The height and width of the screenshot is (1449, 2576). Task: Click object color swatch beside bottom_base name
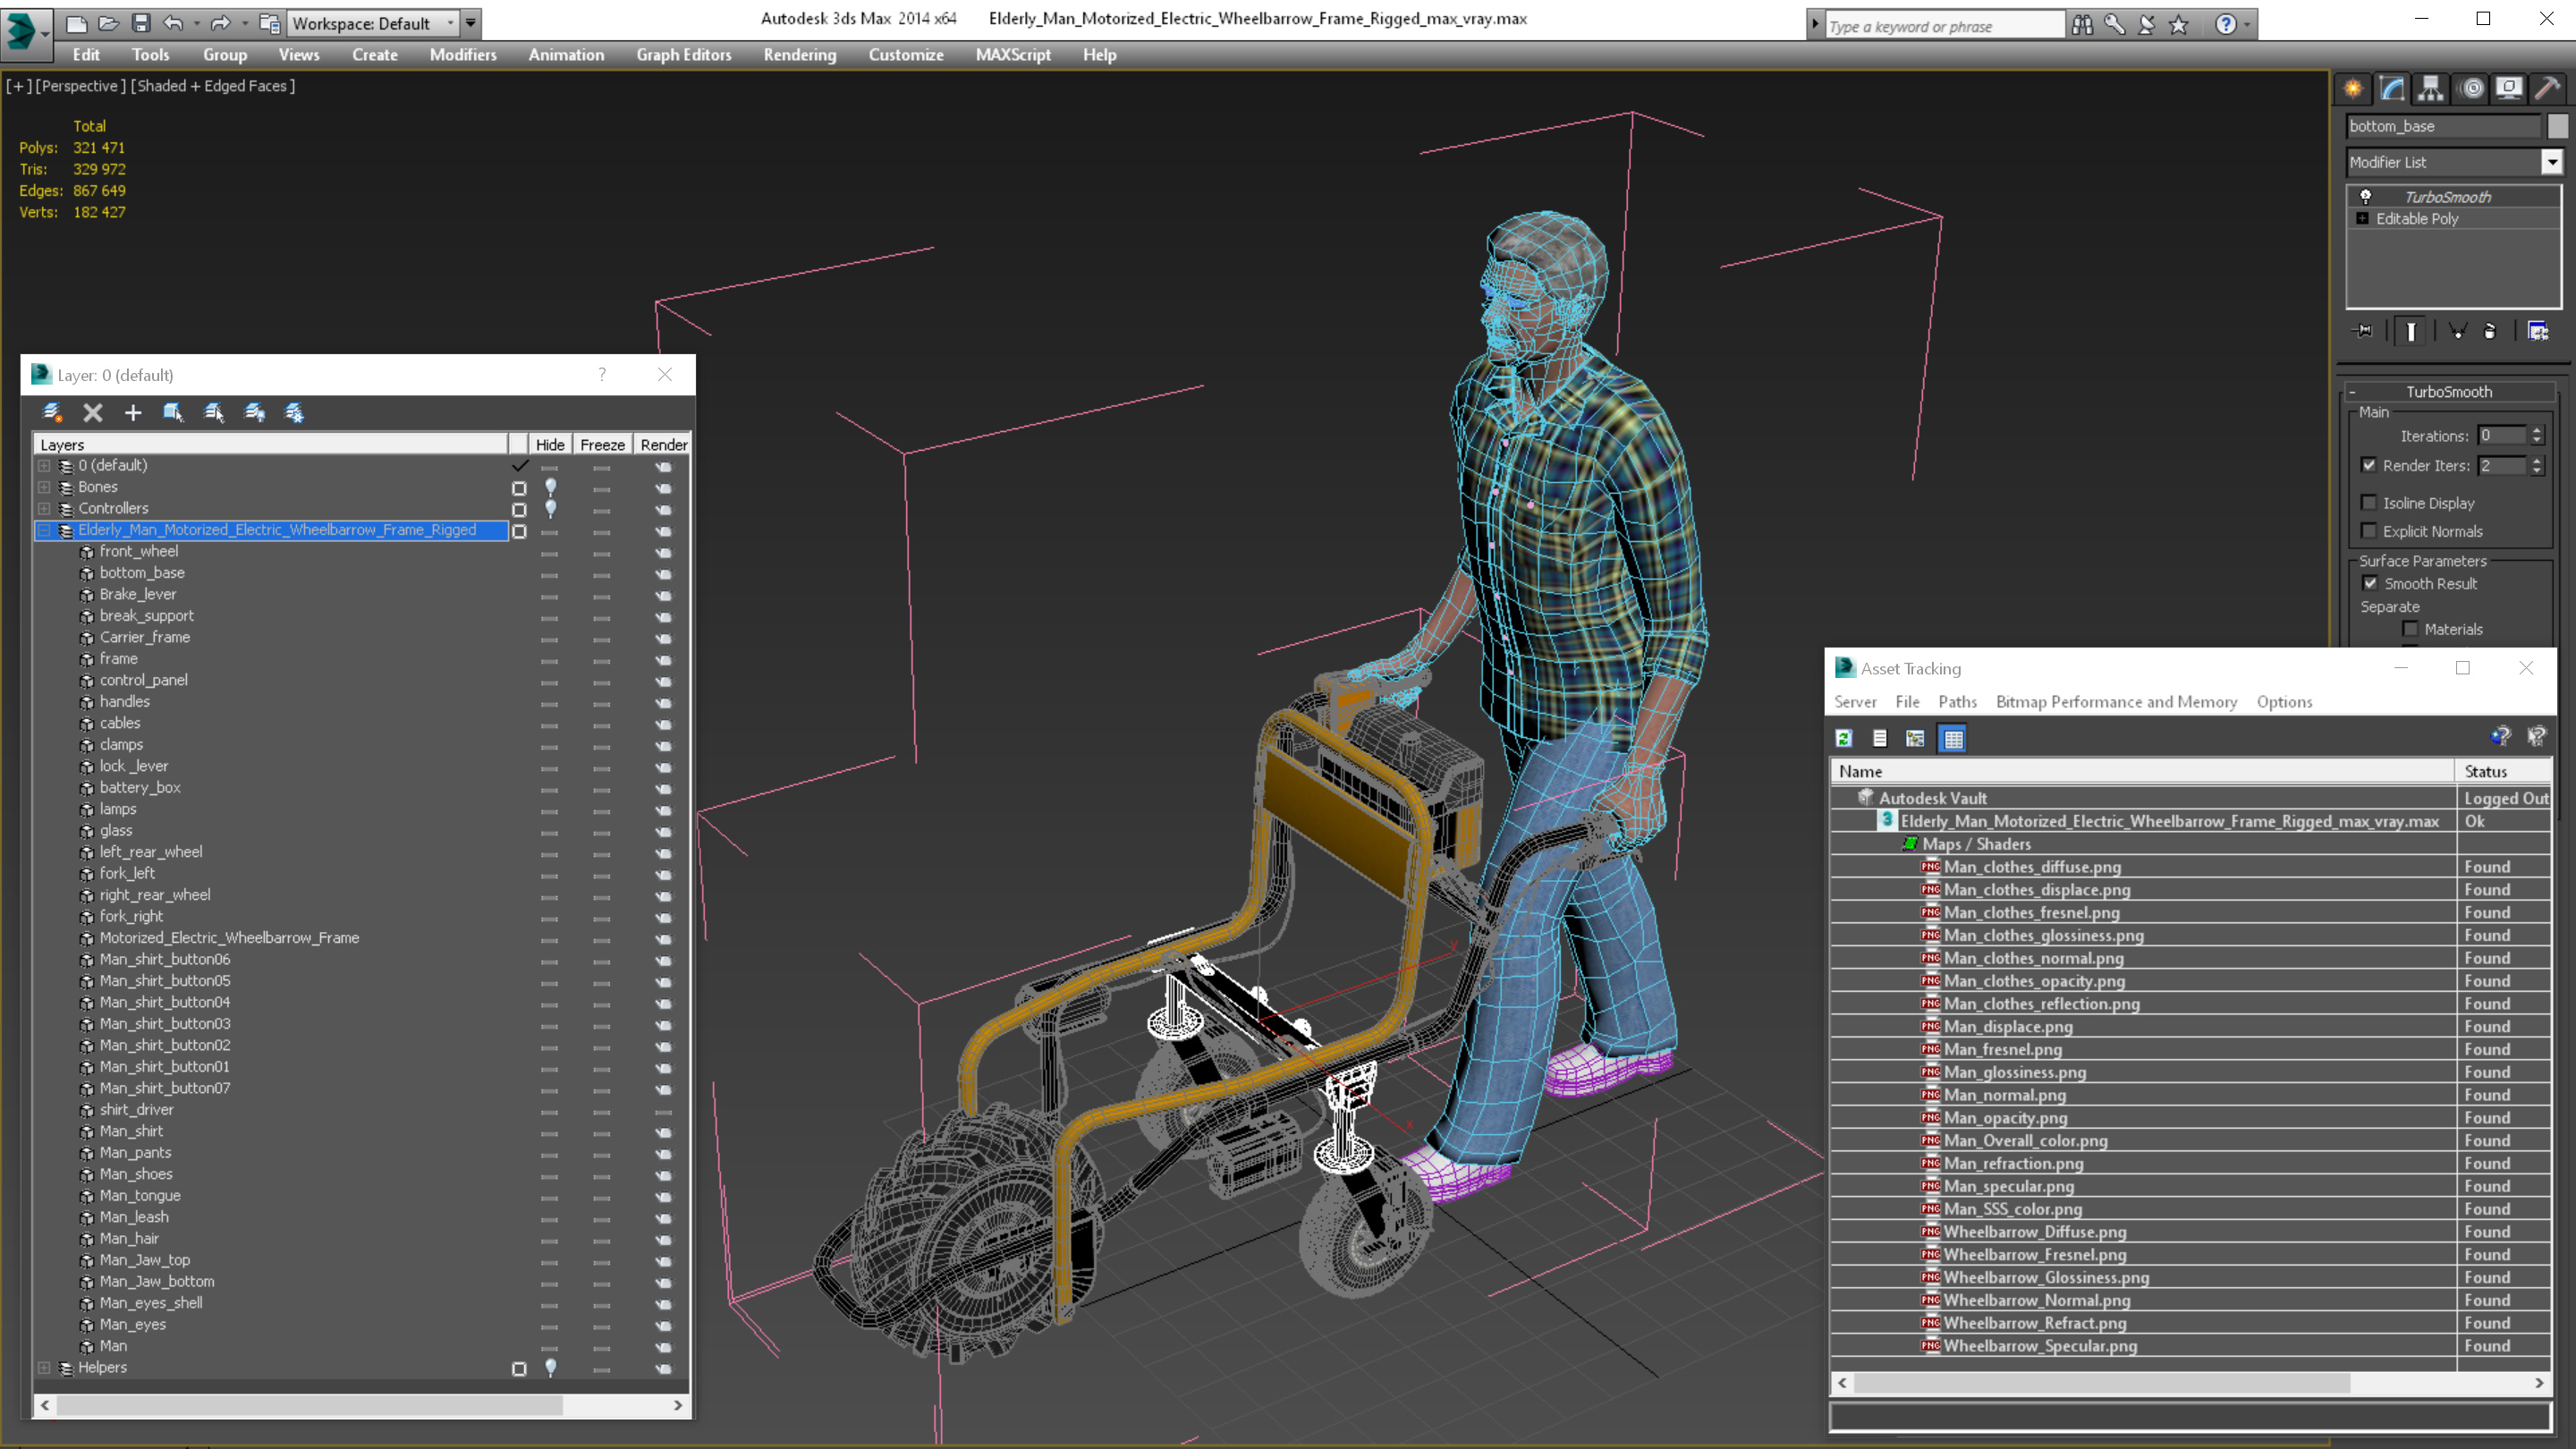click(2557, 126)
